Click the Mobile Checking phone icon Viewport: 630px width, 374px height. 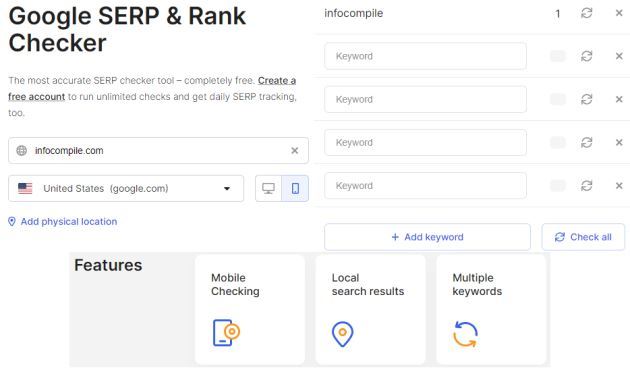click(226, 333)
